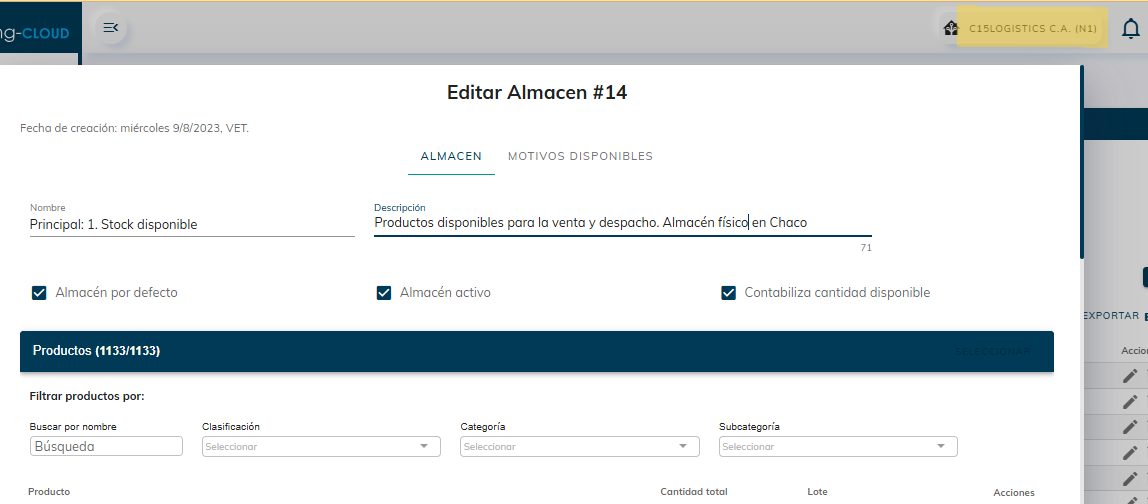Viewport: 1148px width, 504px height.
Task: Switch to the Motivos Disponibles tab
Action: coord(580,157)
